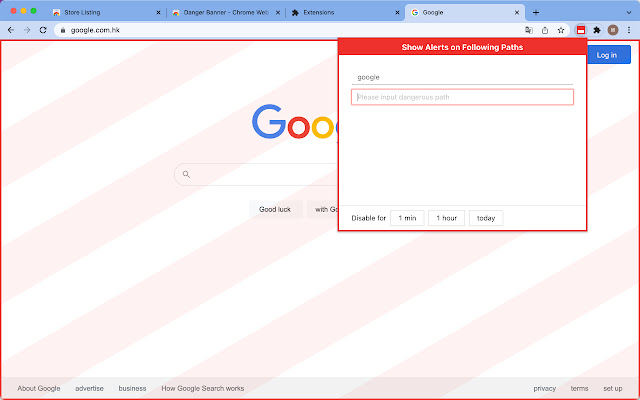This screenshot has height=400, width=640.
Task: Open the About Google link
Action: [x=39, y=388]
